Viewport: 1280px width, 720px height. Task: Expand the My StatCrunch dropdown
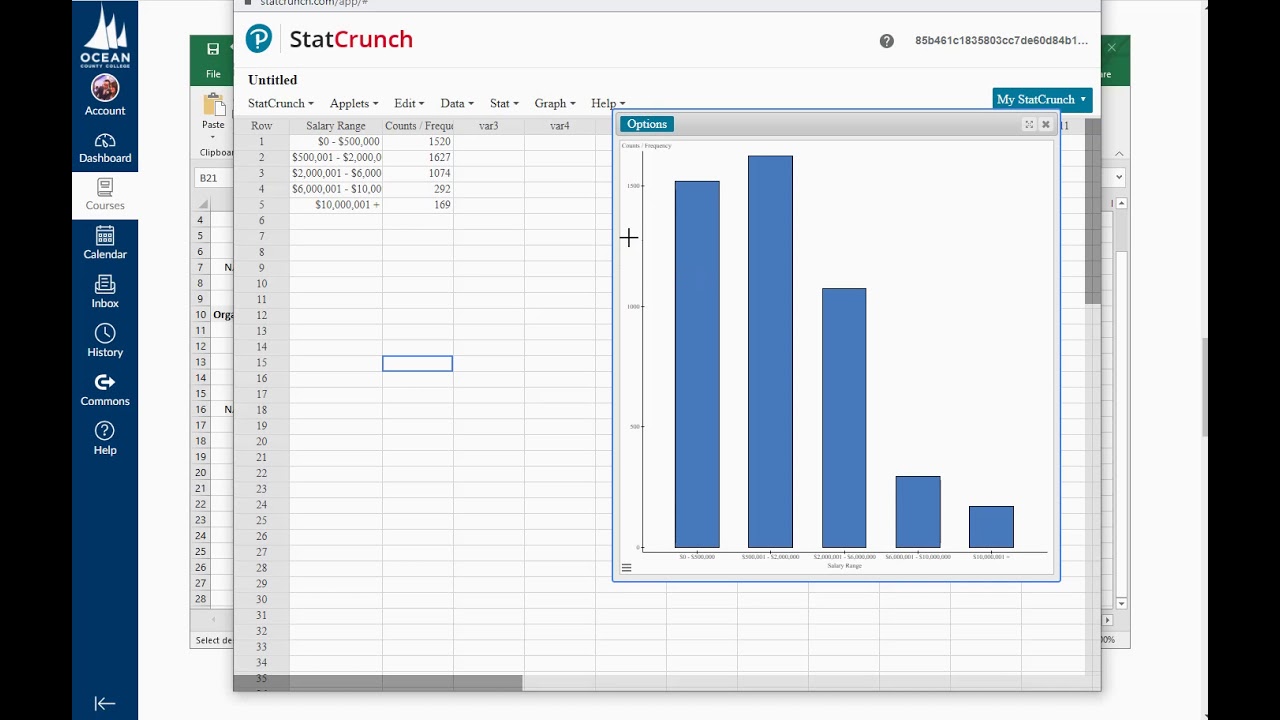(x=1042, y=99)
